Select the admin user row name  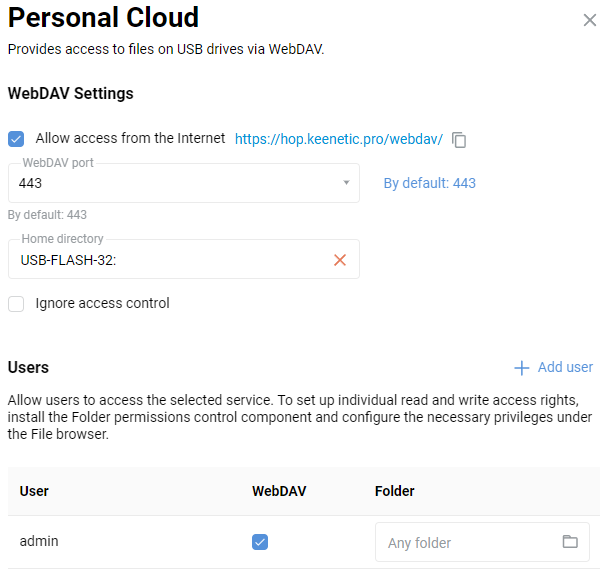coord(39,541)
